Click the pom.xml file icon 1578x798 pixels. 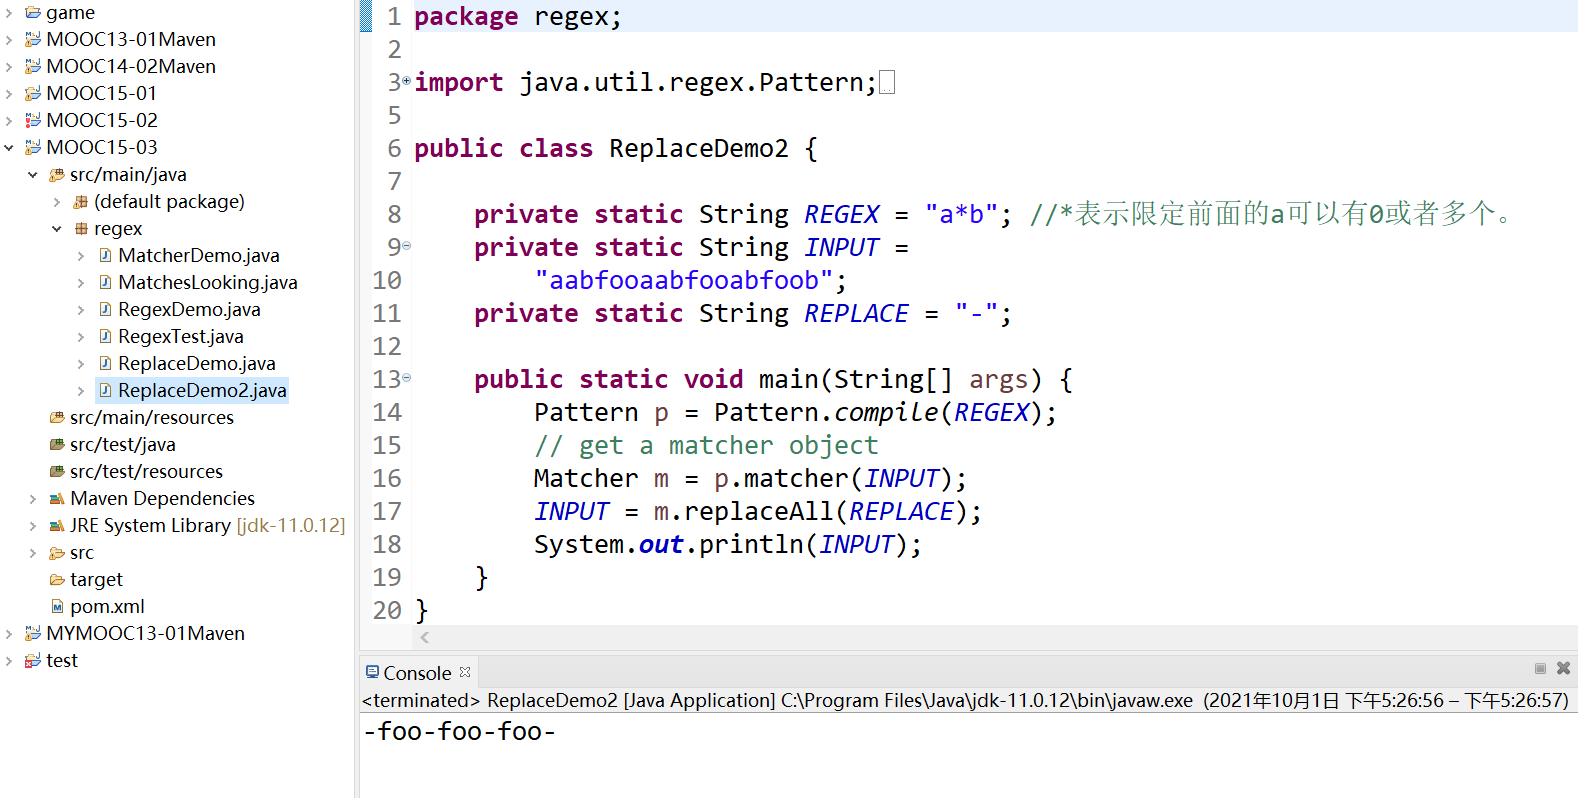[x=57, y=607]
